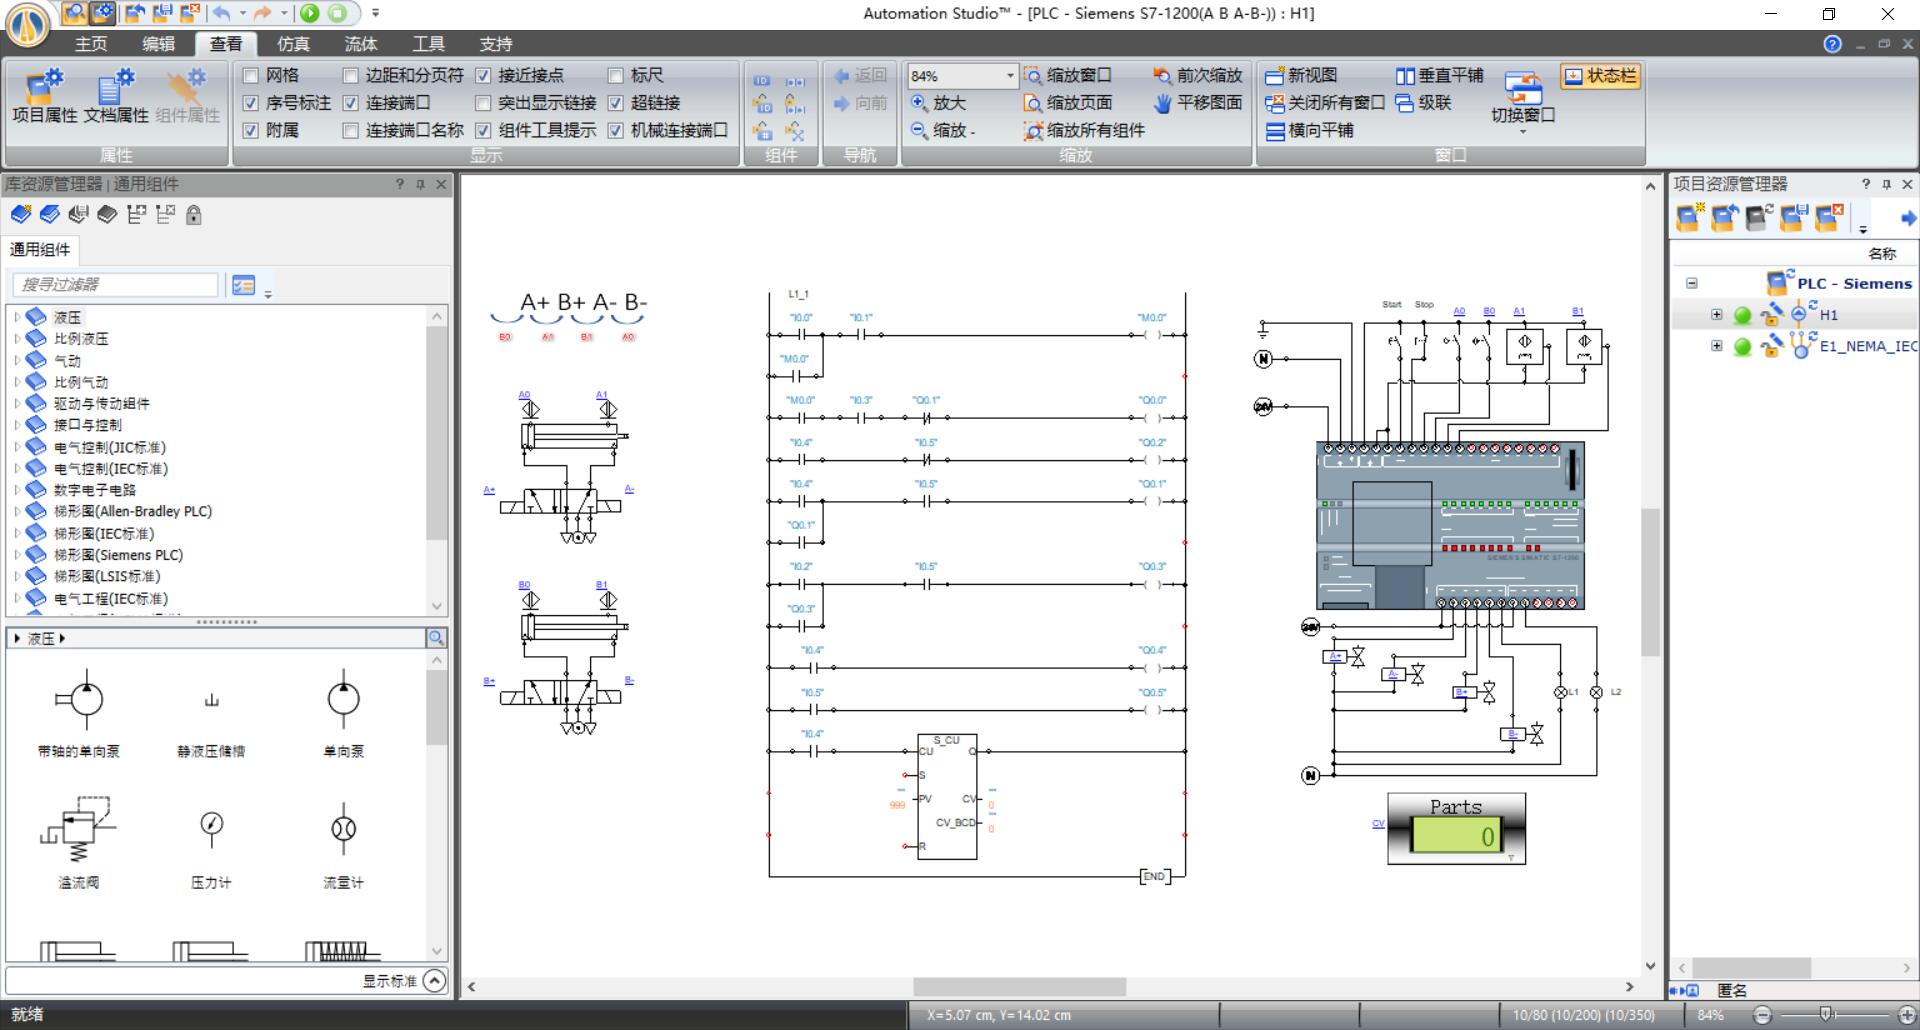
Task: Click 垂直平铺 tile vertically
Action: [x=1439, y=76]
